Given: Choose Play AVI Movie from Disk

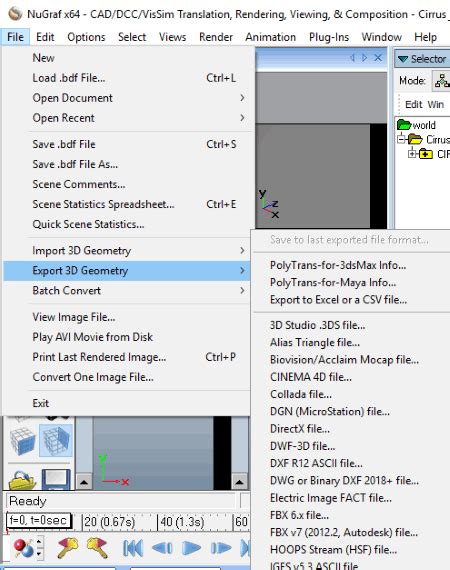Looking at the screenshot, I should (126, 337).
